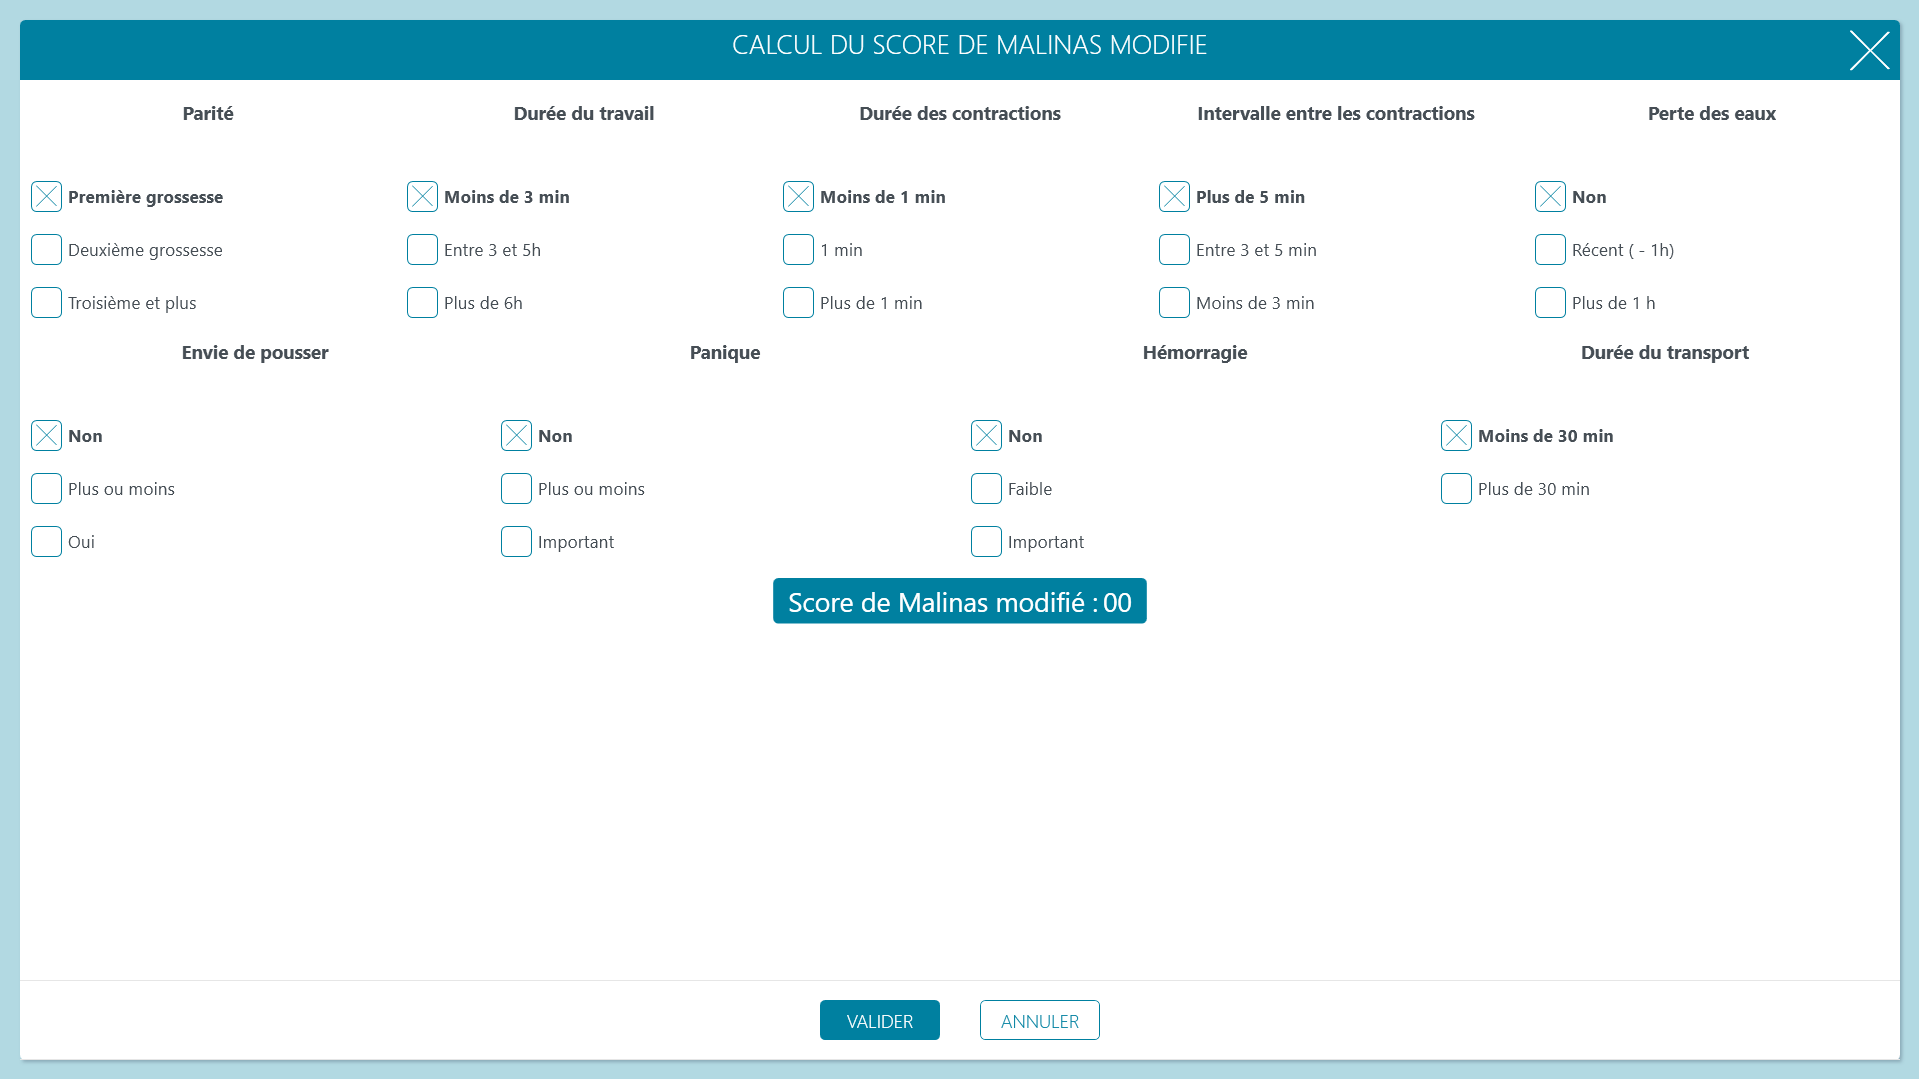Uncheck 'Première grossesse' checkbox

[46, 197]
